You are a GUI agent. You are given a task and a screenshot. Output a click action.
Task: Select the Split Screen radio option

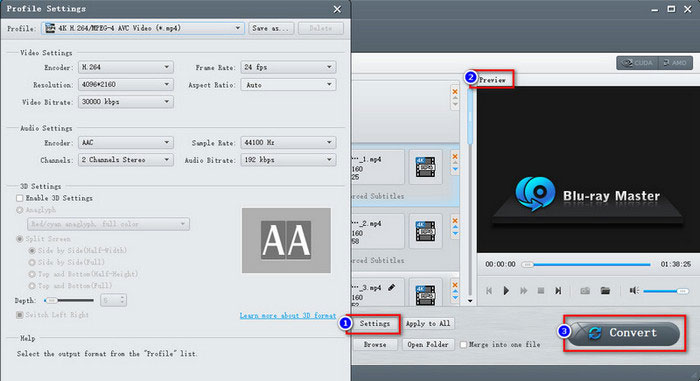[20, 239]
